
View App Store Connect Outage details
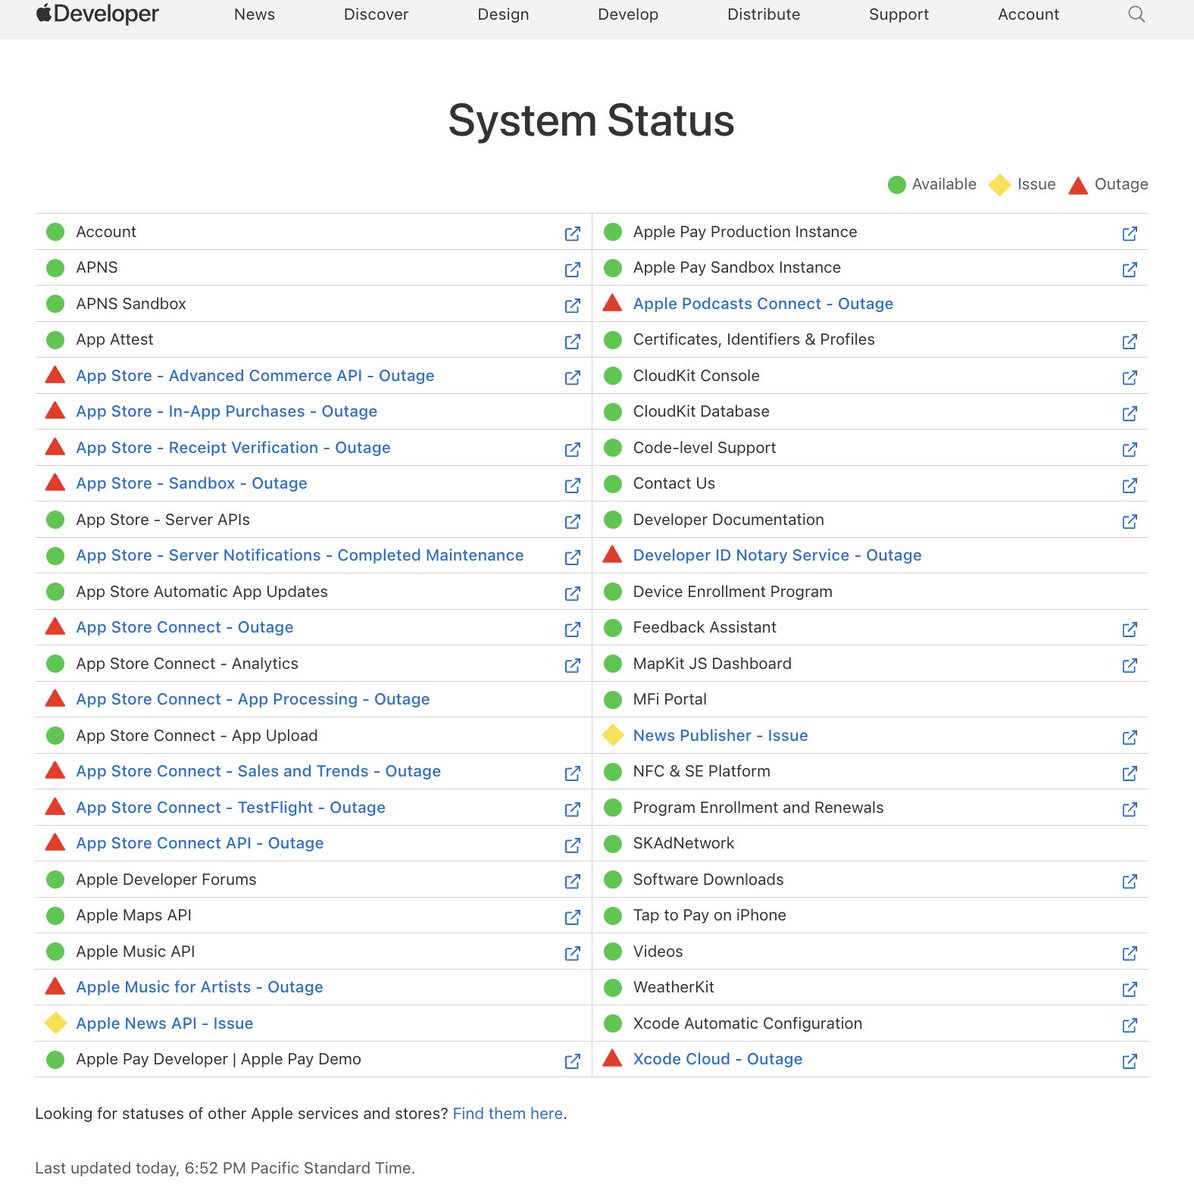point(185,627)
